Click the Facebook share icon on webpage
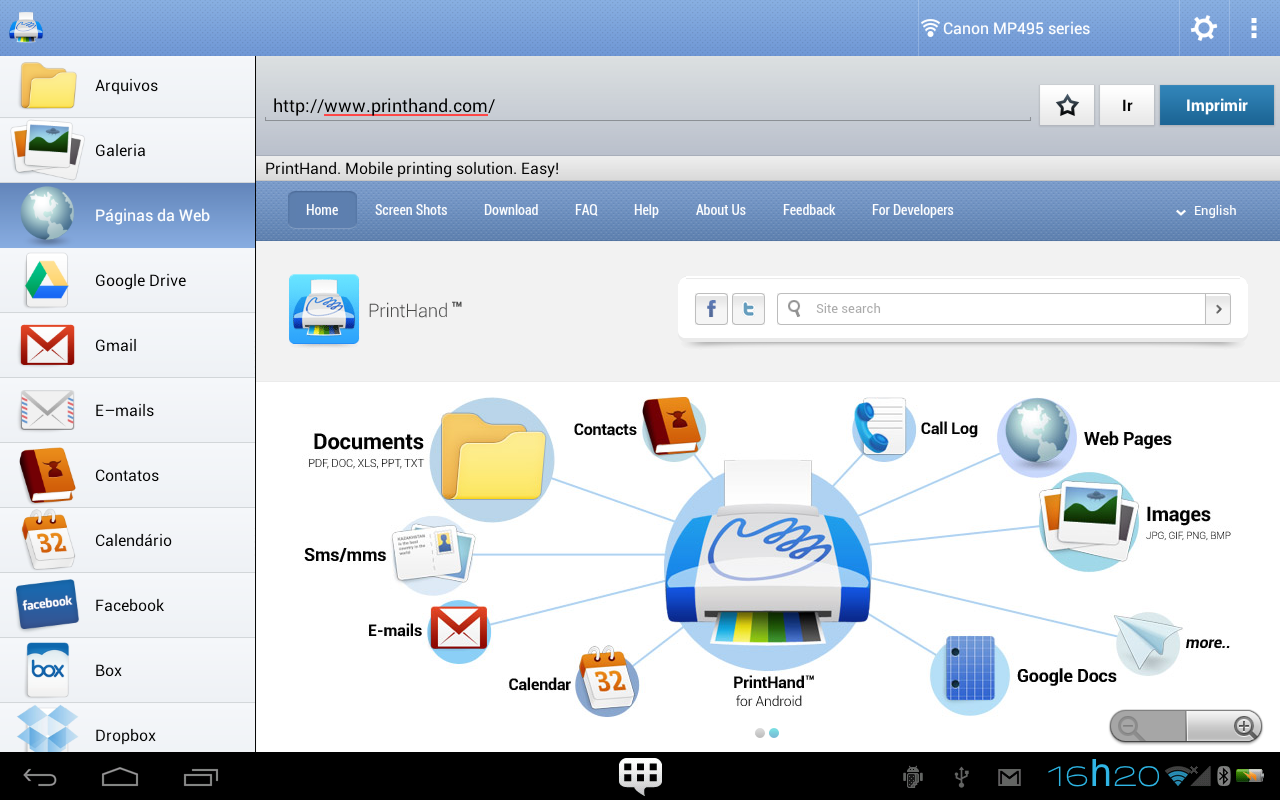The height and width of the screenshot is (800, 1280). (x=711, y=309)
